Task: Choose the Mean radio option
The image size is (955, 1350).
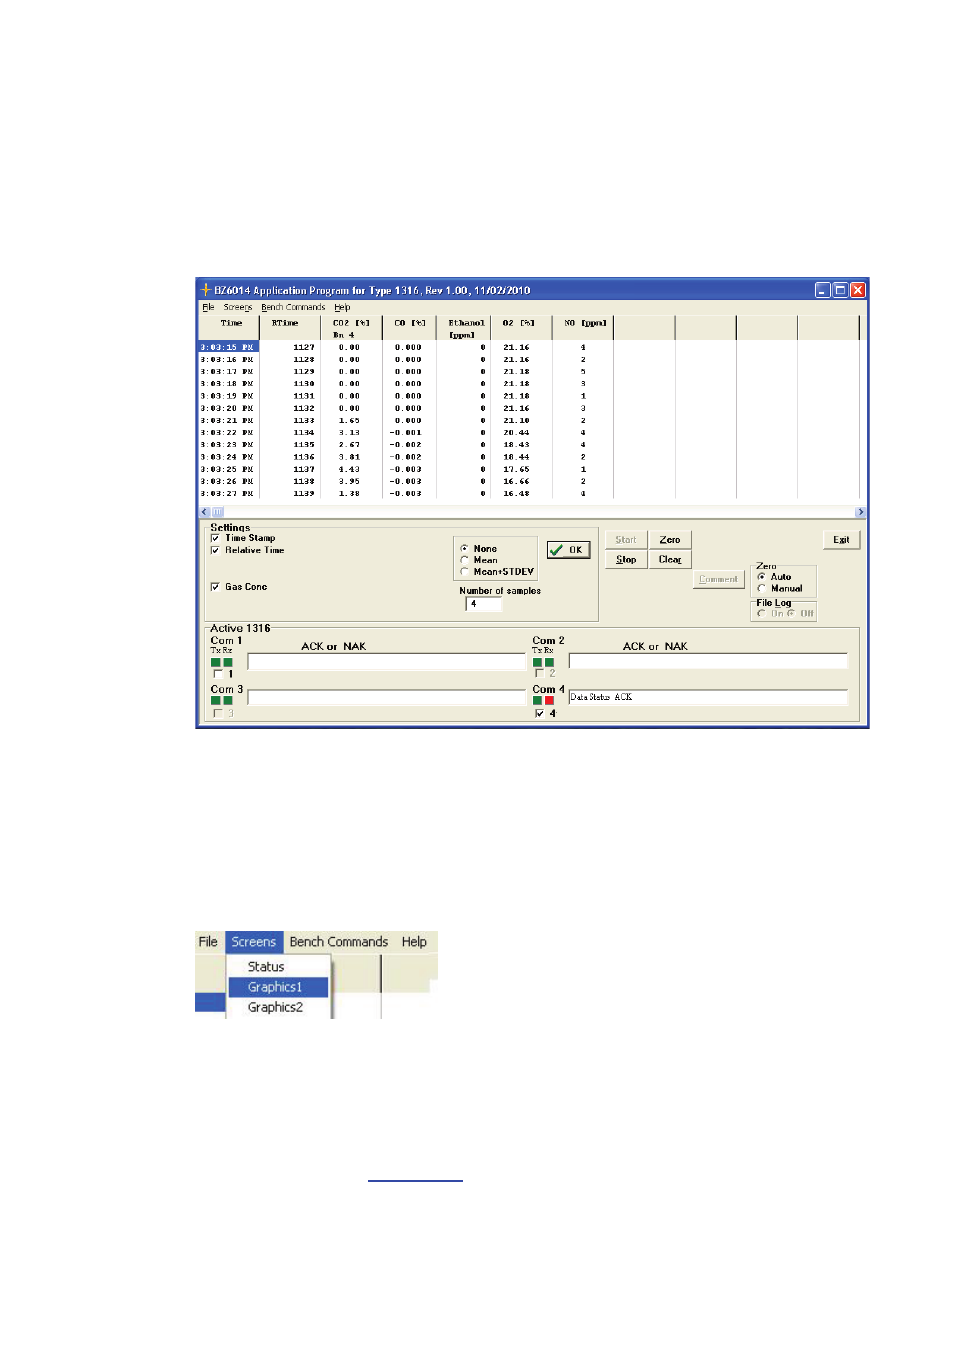Action: [x=464, y=560]
